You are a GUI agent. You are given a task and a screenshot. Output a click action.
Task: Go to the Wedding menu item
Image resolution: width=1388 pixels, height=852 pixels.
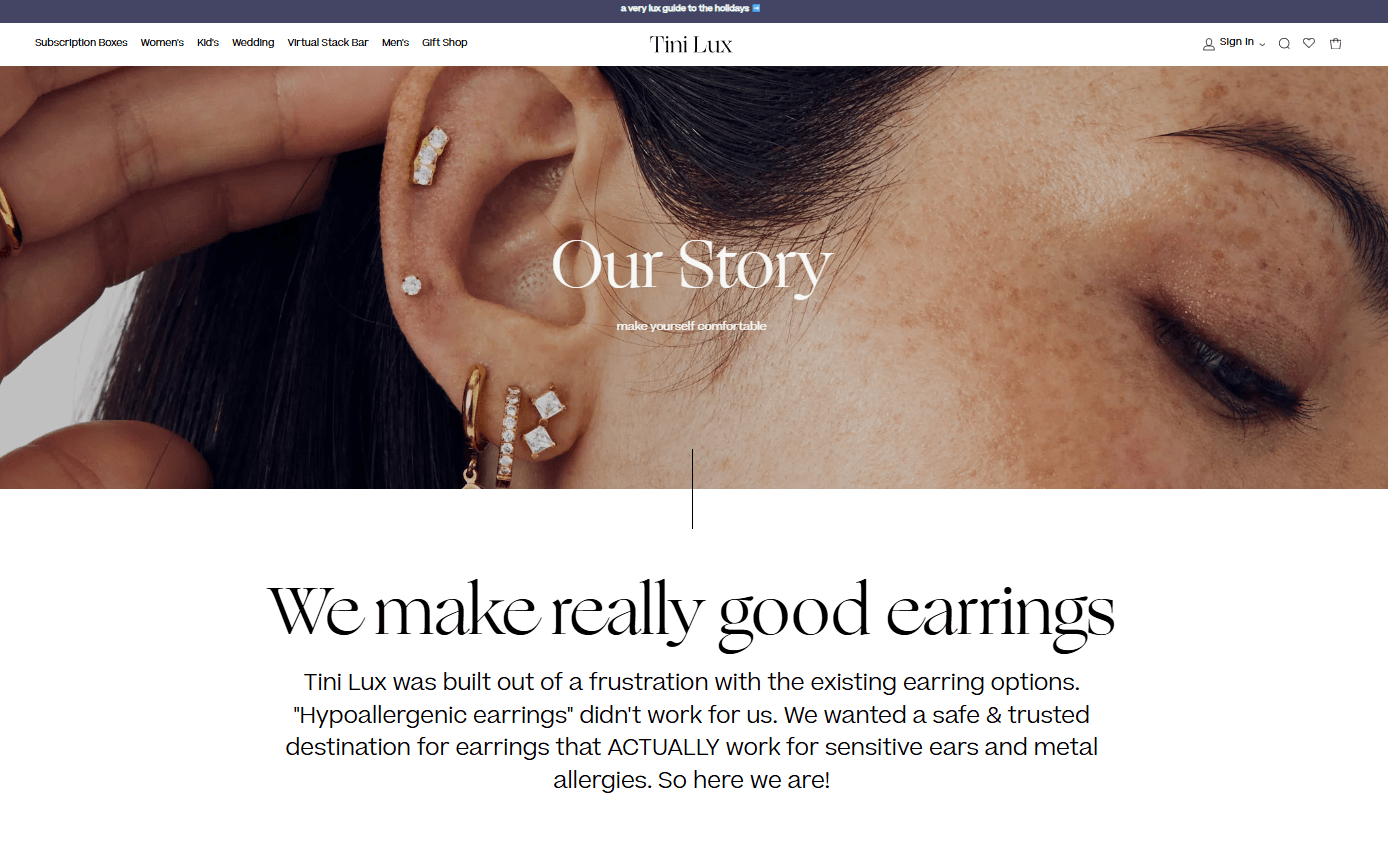[253, 43]
